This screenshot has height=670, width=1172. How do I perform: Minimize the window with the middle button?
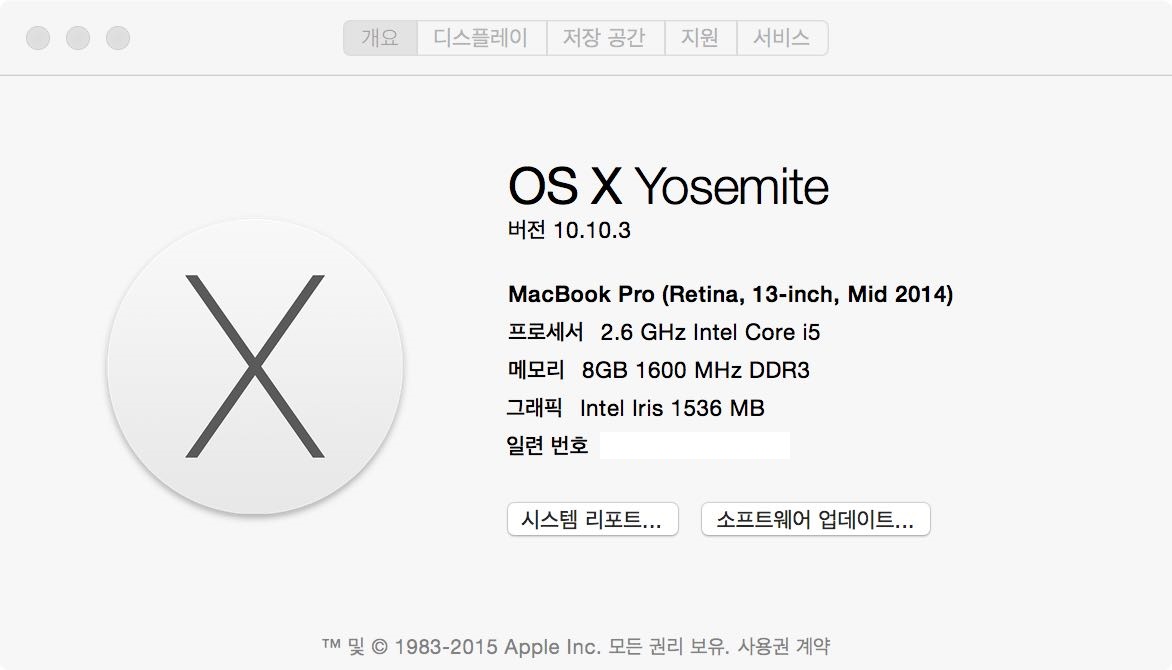[x=78, y=38]
